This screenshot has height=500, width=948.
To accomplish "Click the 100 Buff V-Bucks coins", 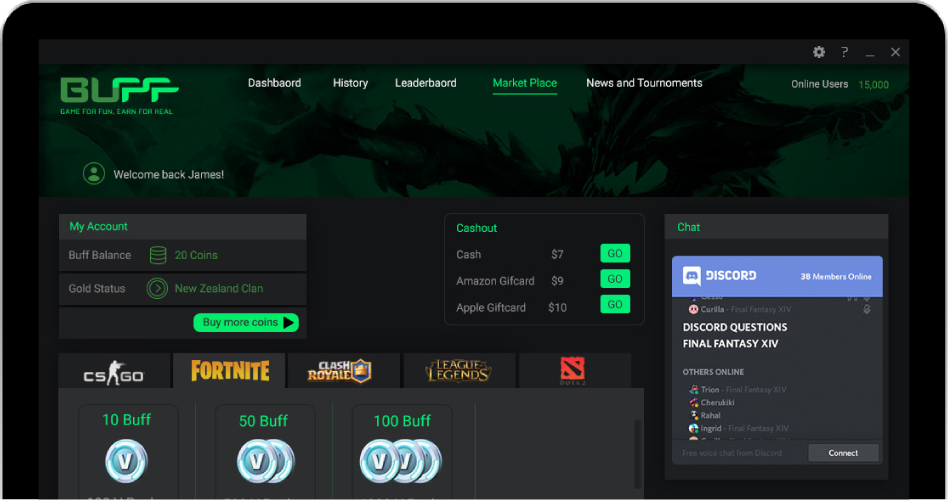I will (401, 461).
